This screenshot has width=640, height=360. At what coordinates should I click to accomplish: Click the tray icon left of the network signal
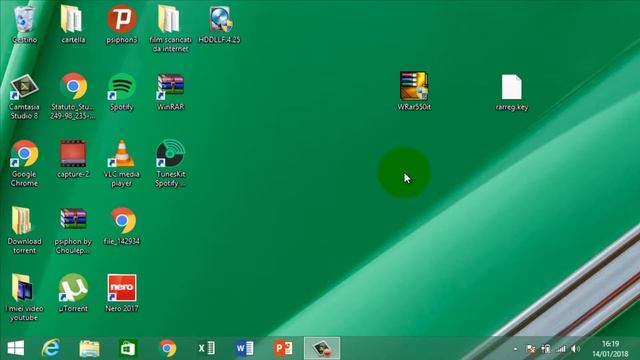tap(546, 349)
